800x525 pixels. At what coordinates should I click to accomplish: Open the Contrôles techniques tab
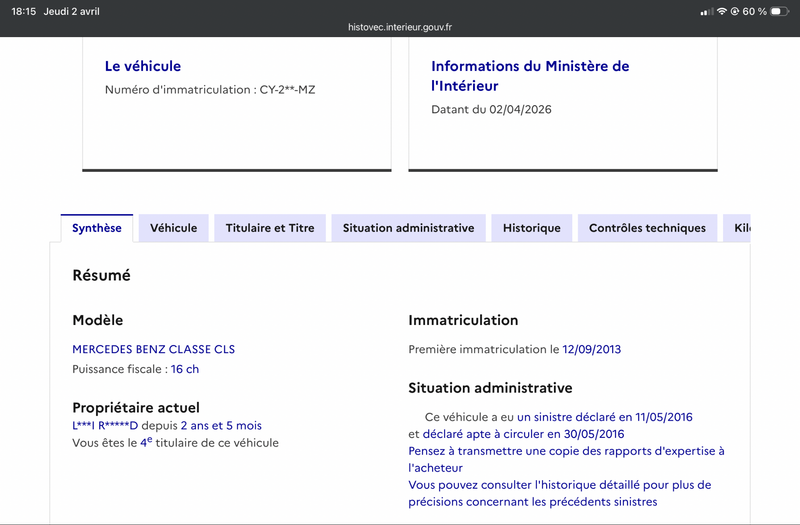[x=647, y=228]
